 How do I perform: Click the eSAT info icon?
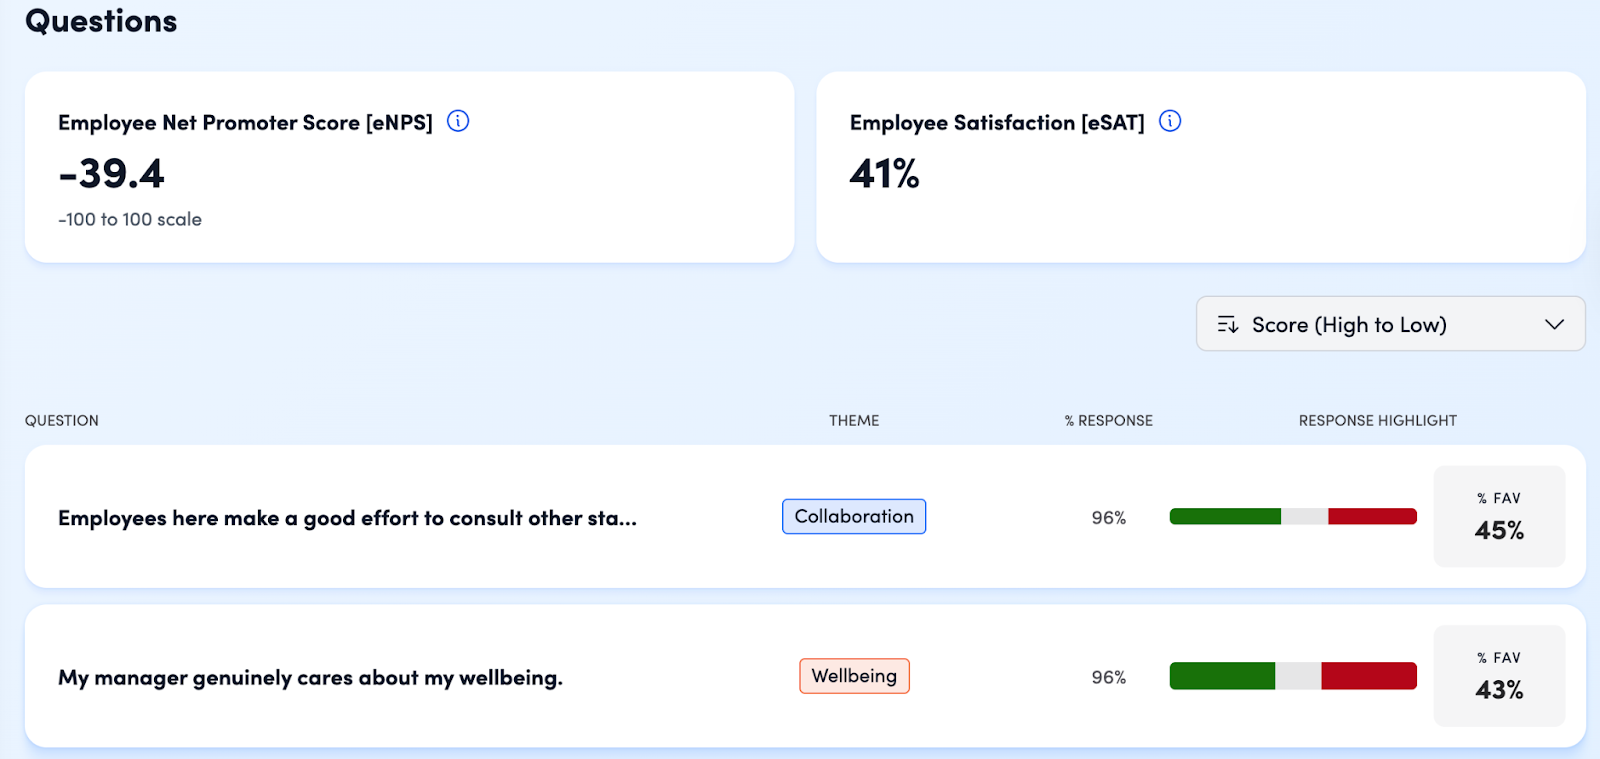point(1170,121)
